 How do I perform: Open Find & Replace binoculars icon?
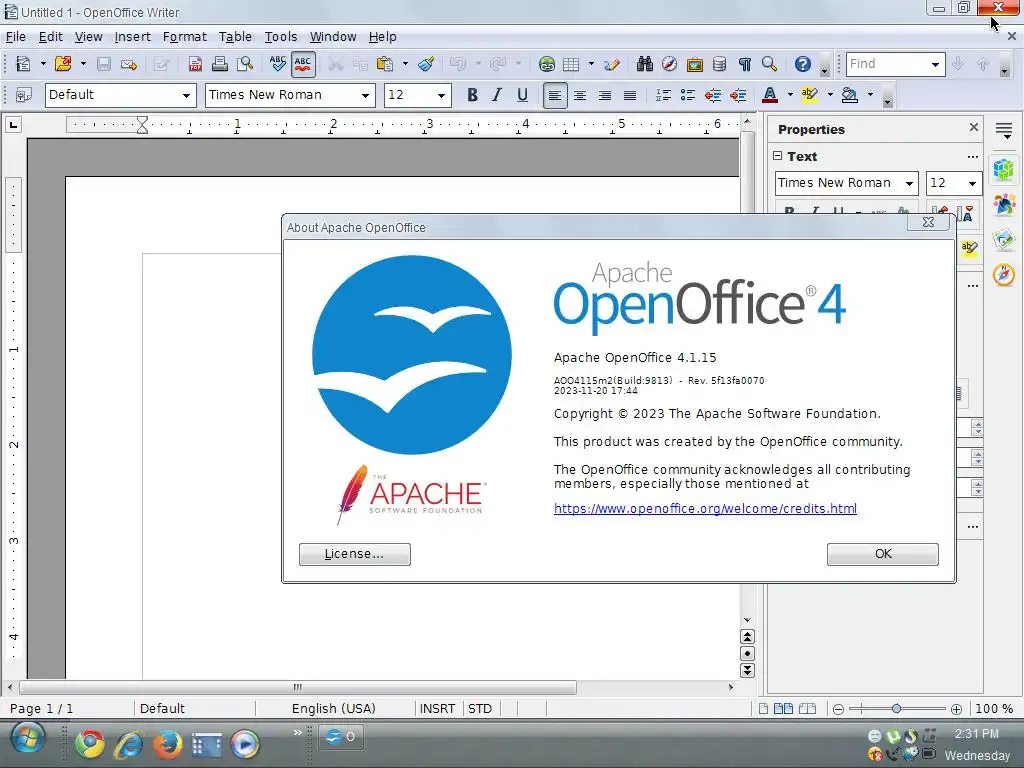[x=645, y=64]
